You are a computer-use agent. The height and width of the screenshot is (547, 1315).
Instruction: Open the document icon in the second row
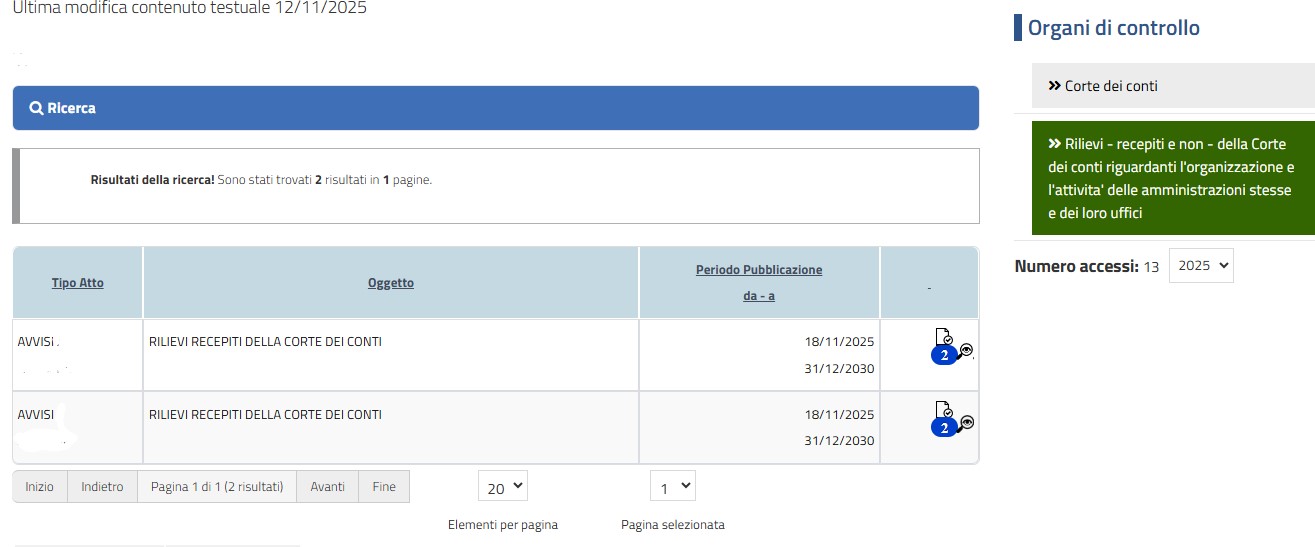point(942,410)
